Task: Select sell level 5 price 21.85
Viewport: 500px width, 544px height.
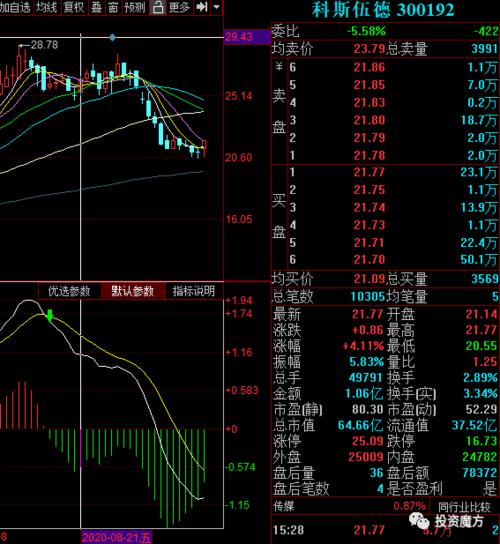Action: point(369,85)
